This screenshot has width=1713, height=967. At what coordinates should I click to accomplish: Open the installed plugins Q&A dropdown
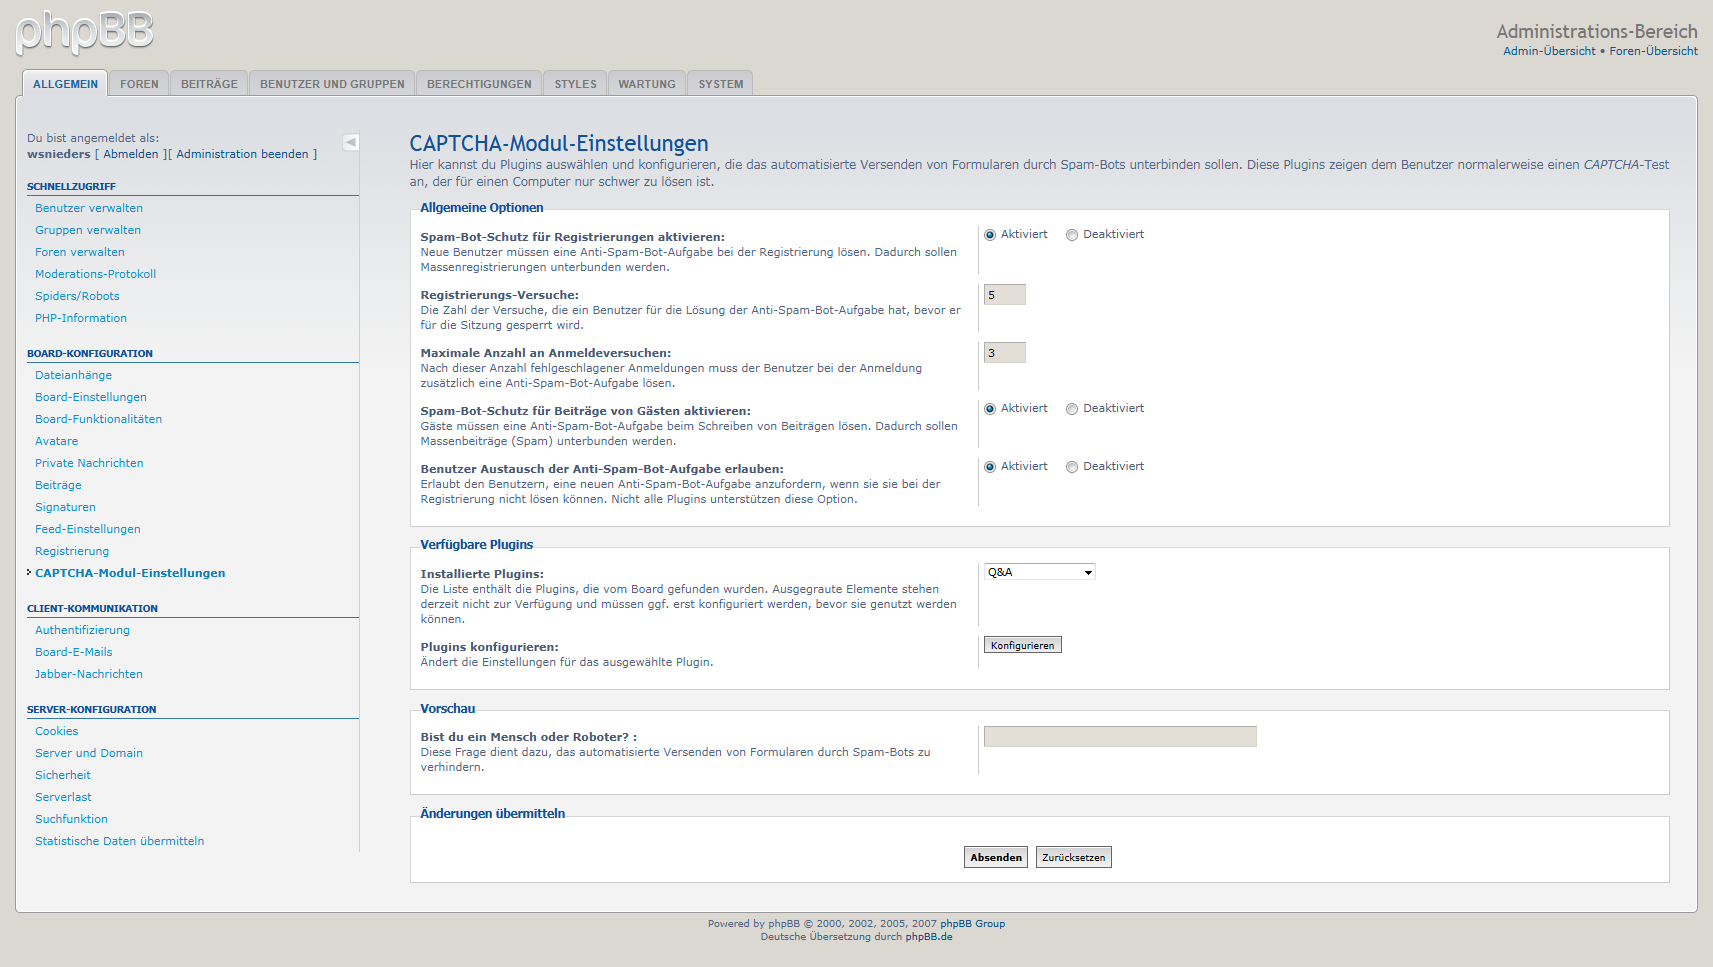tap(1039, 572)
